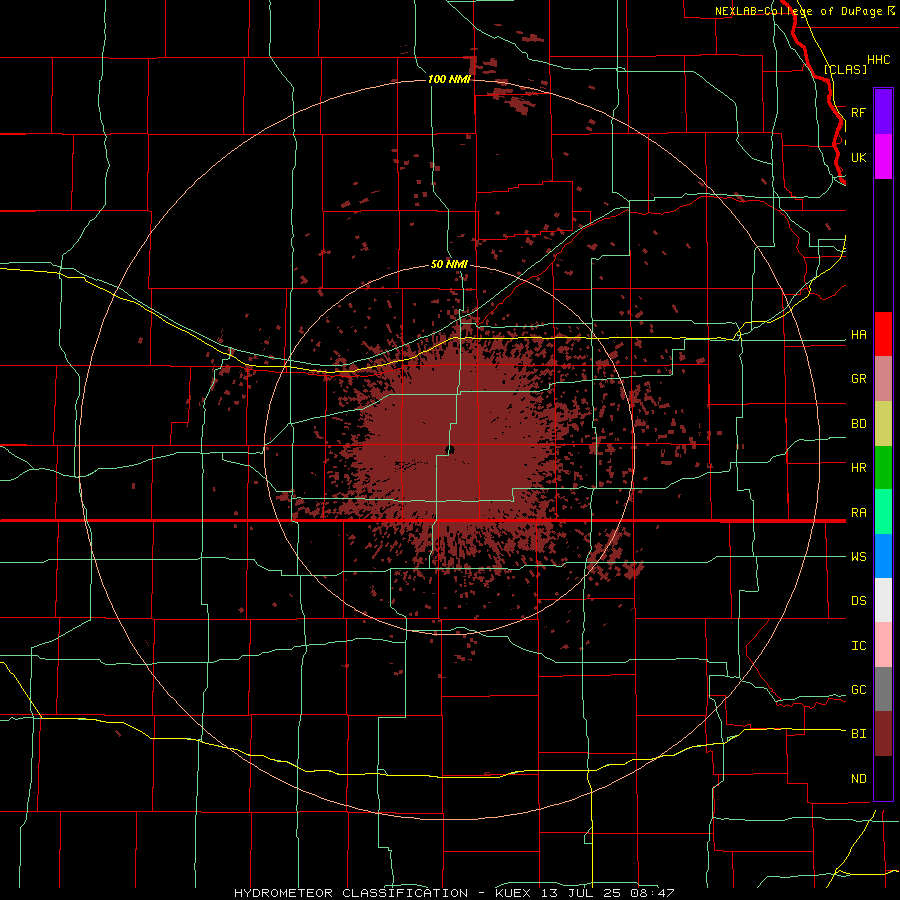Click the RA label beside the legend
Viewport: 900px width, 900px height.
point(858,513)
